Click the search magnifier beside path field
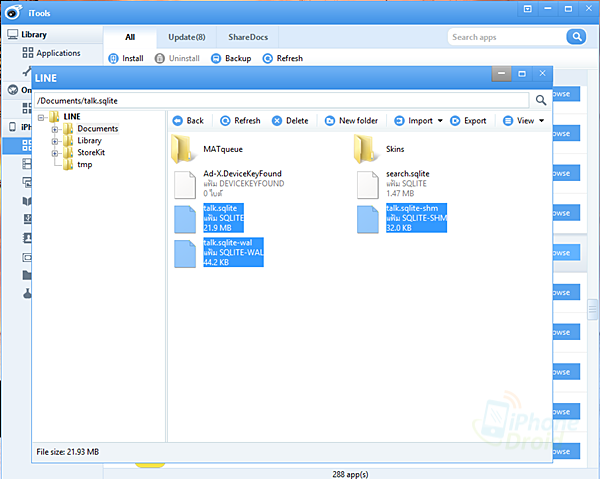Viewport: 600px width, 479px height. [x=541, y=100]
